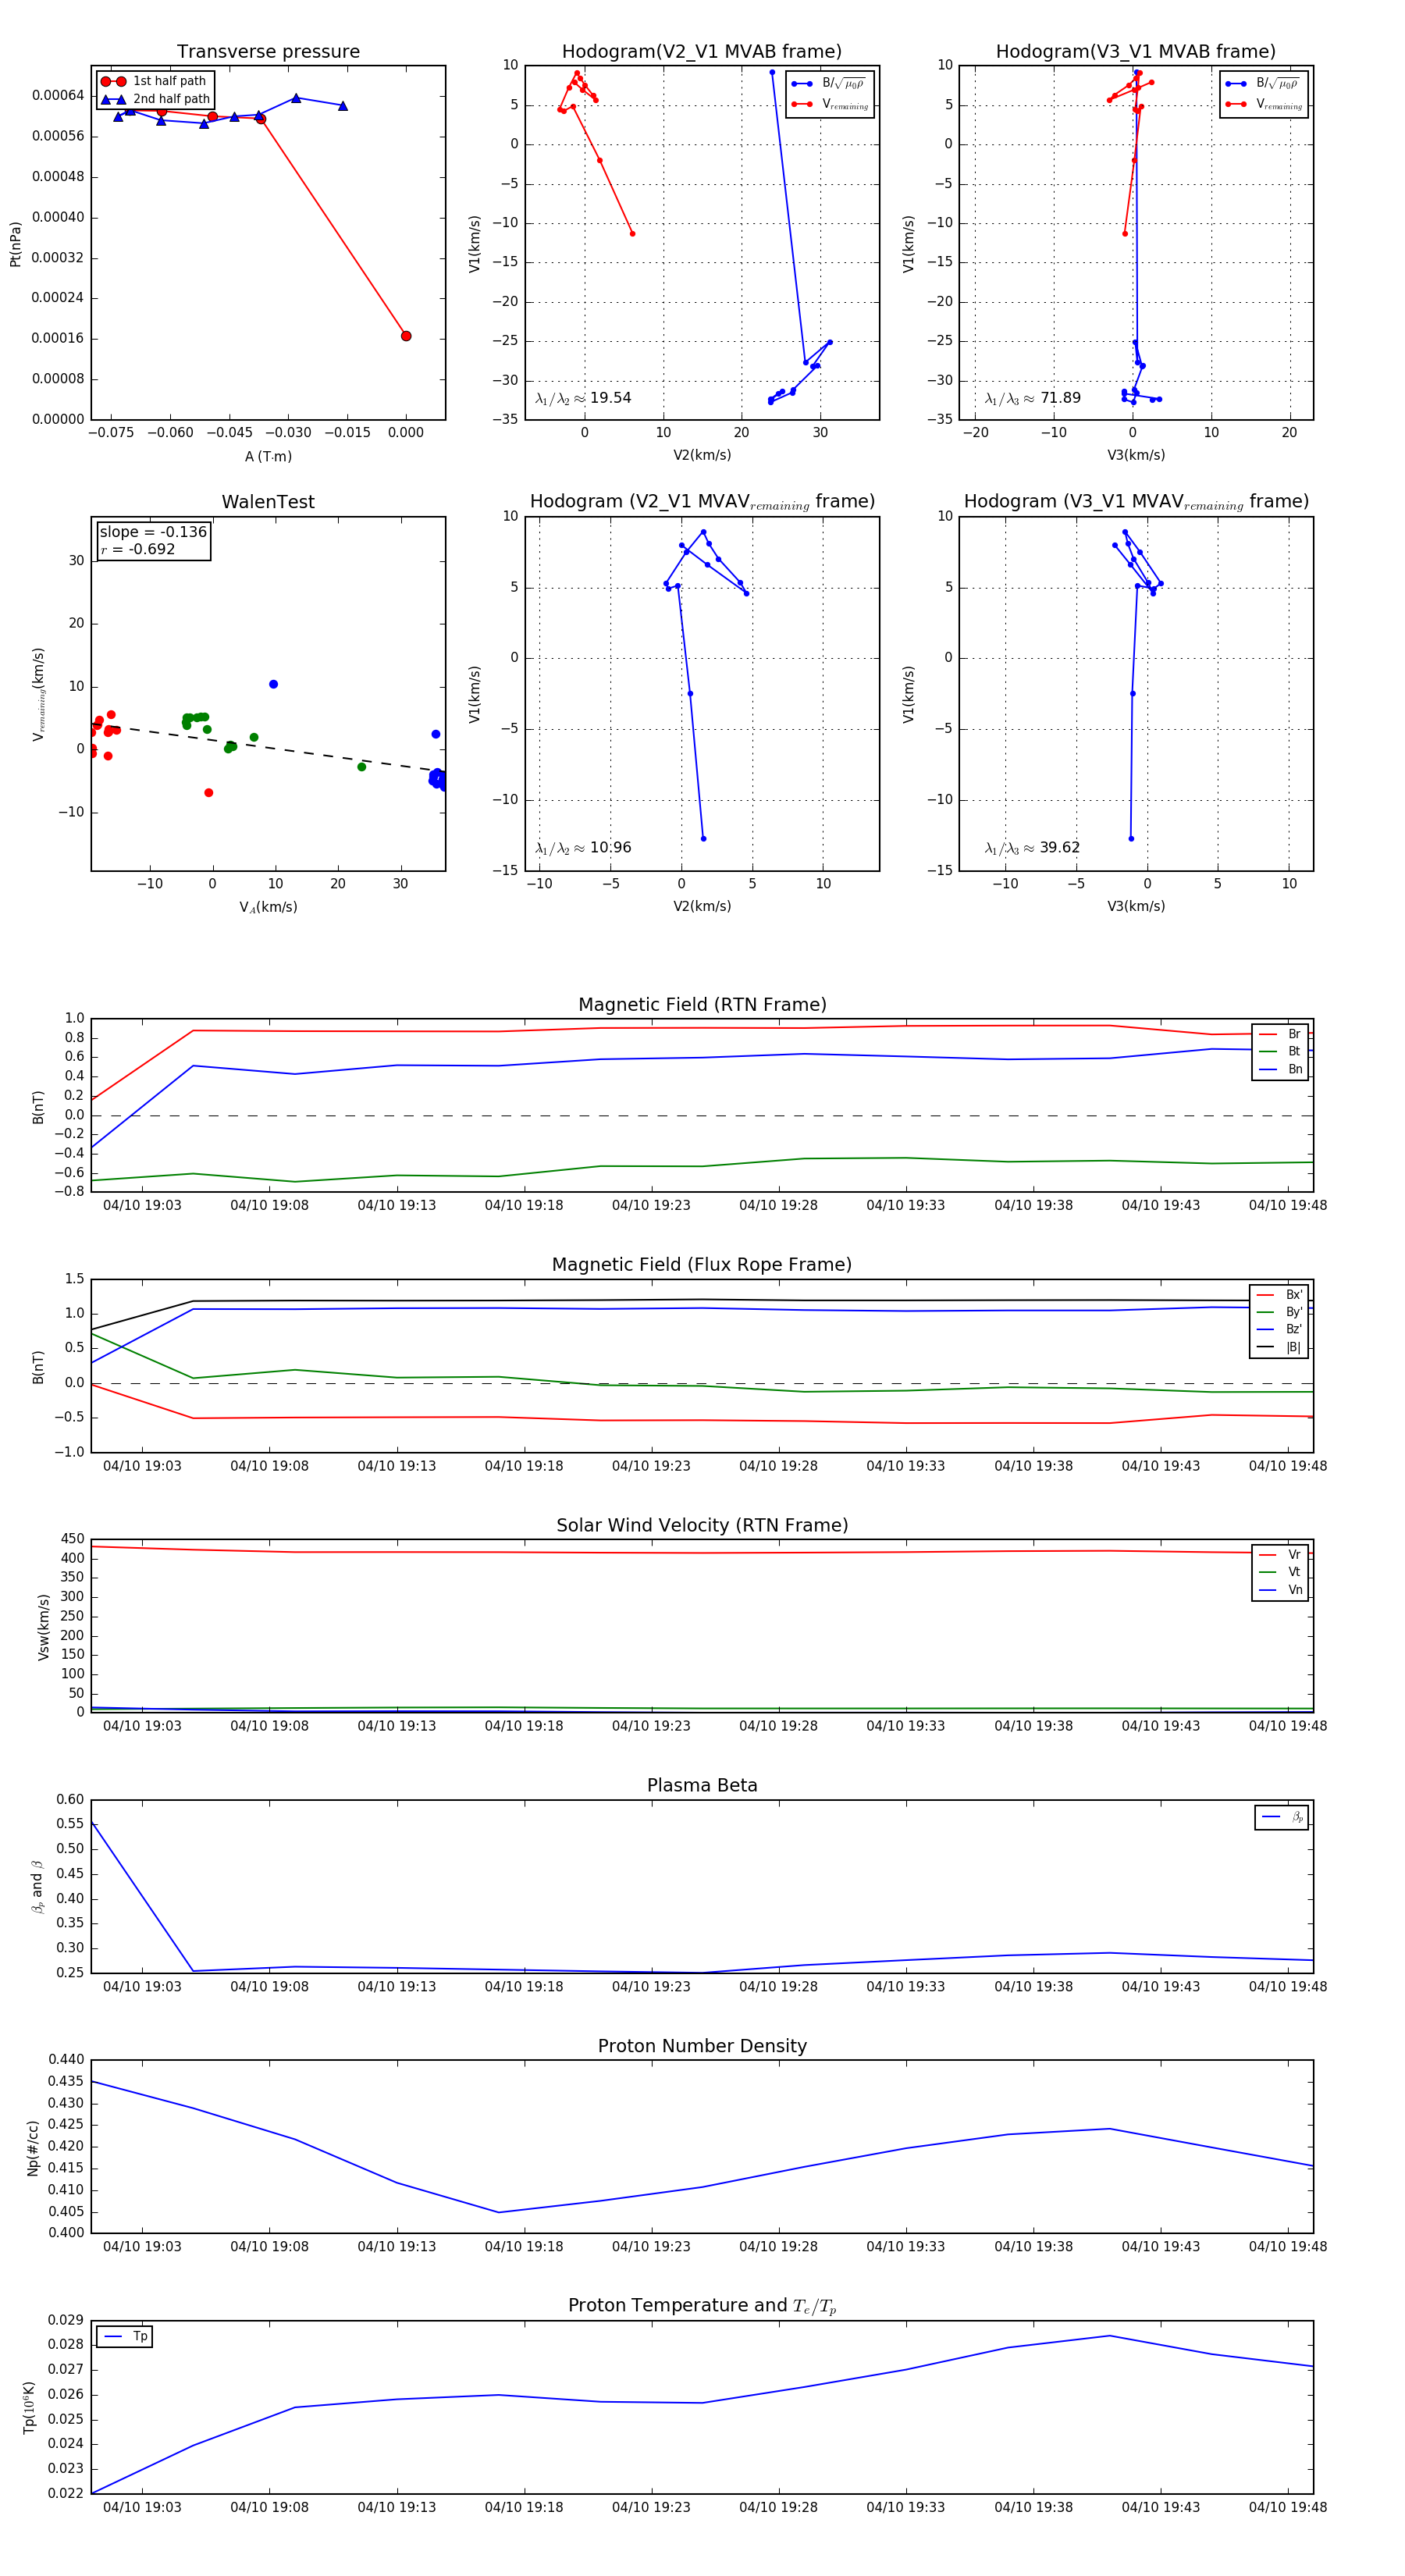This screenshot has height=2576, width=1405.
Task: Click the '0.00064' tick label on Transverse pressure
Action: 58,96
